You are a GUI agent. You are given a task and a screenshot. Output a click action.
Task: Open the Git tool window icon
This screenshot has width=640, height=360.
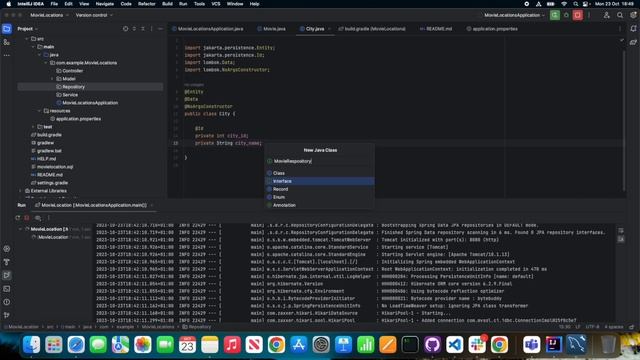(7, 315)
